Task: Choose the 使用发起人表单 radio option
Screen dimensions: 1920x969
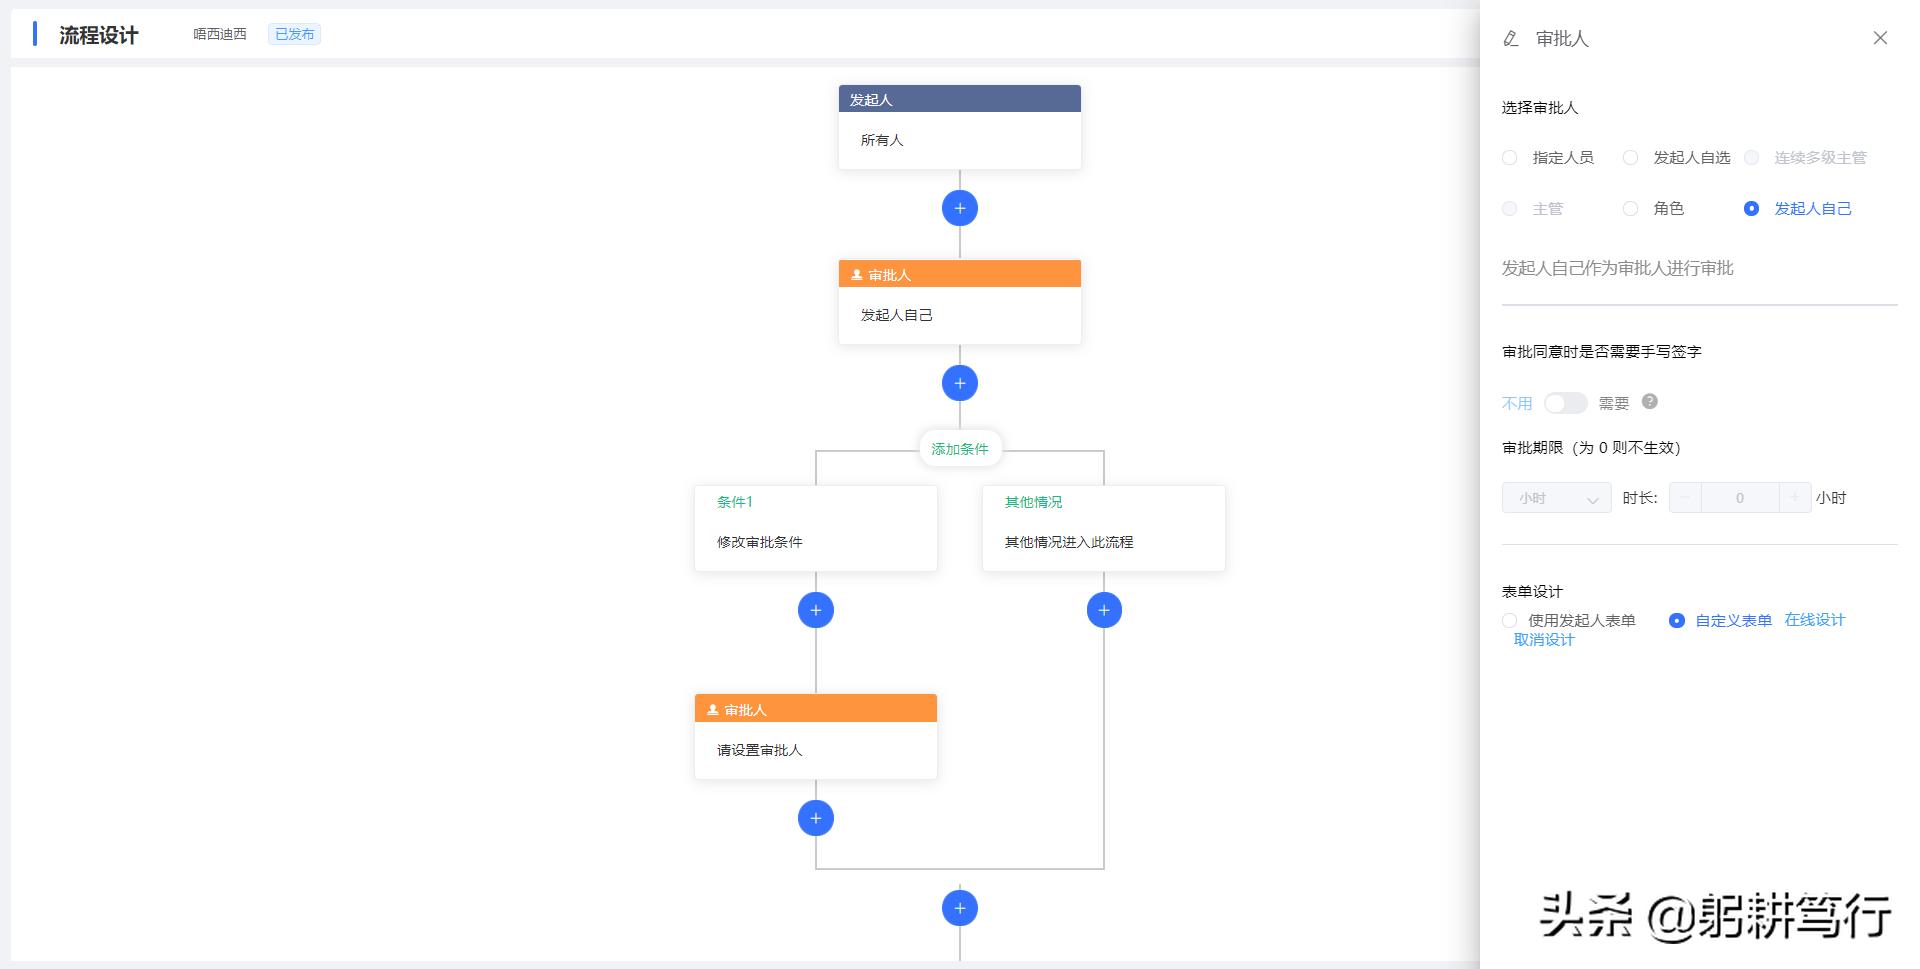Action: coord(1569,621)
